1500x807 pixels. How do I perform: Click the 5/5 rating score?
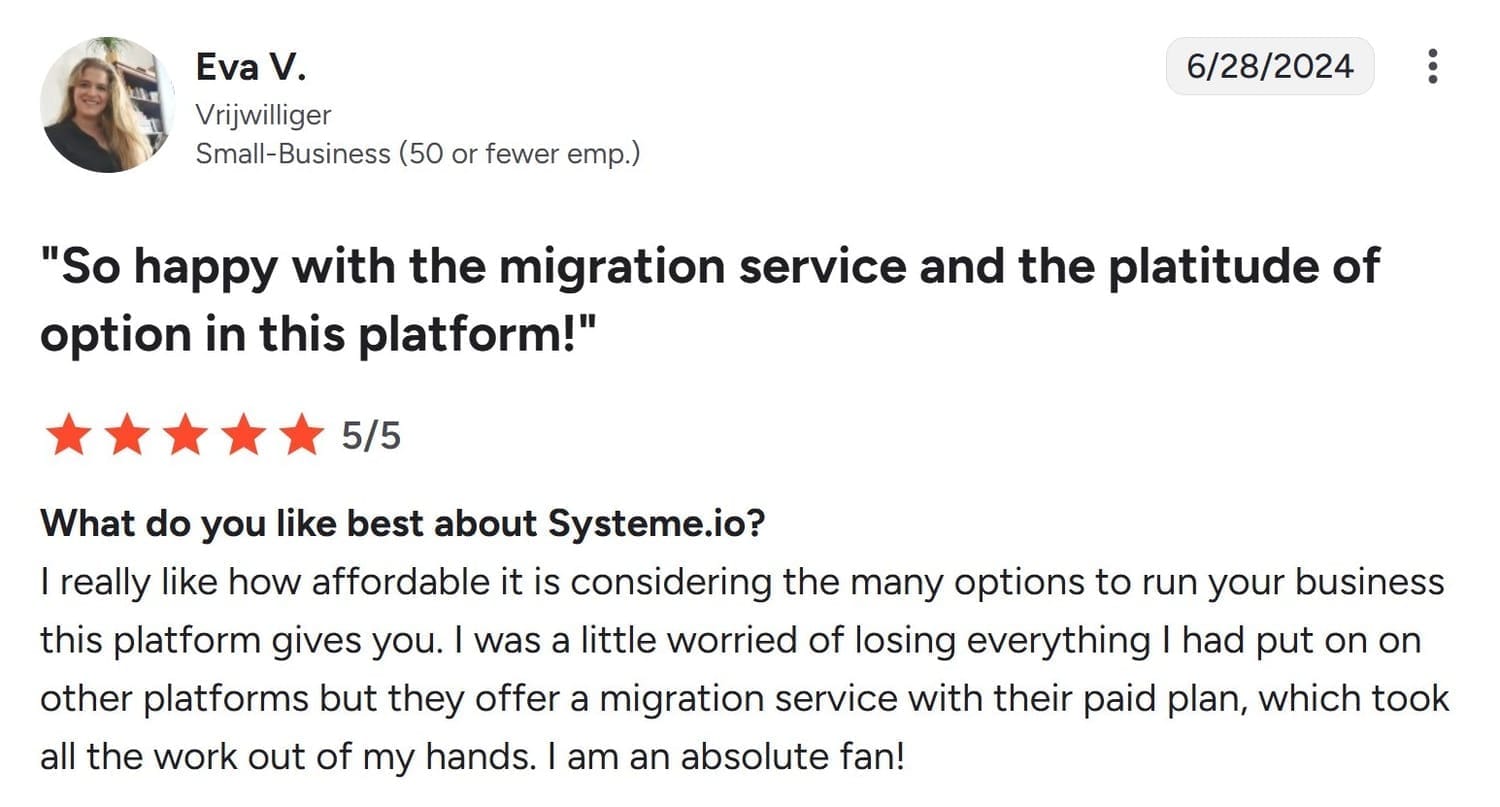[x=371, y=436]
